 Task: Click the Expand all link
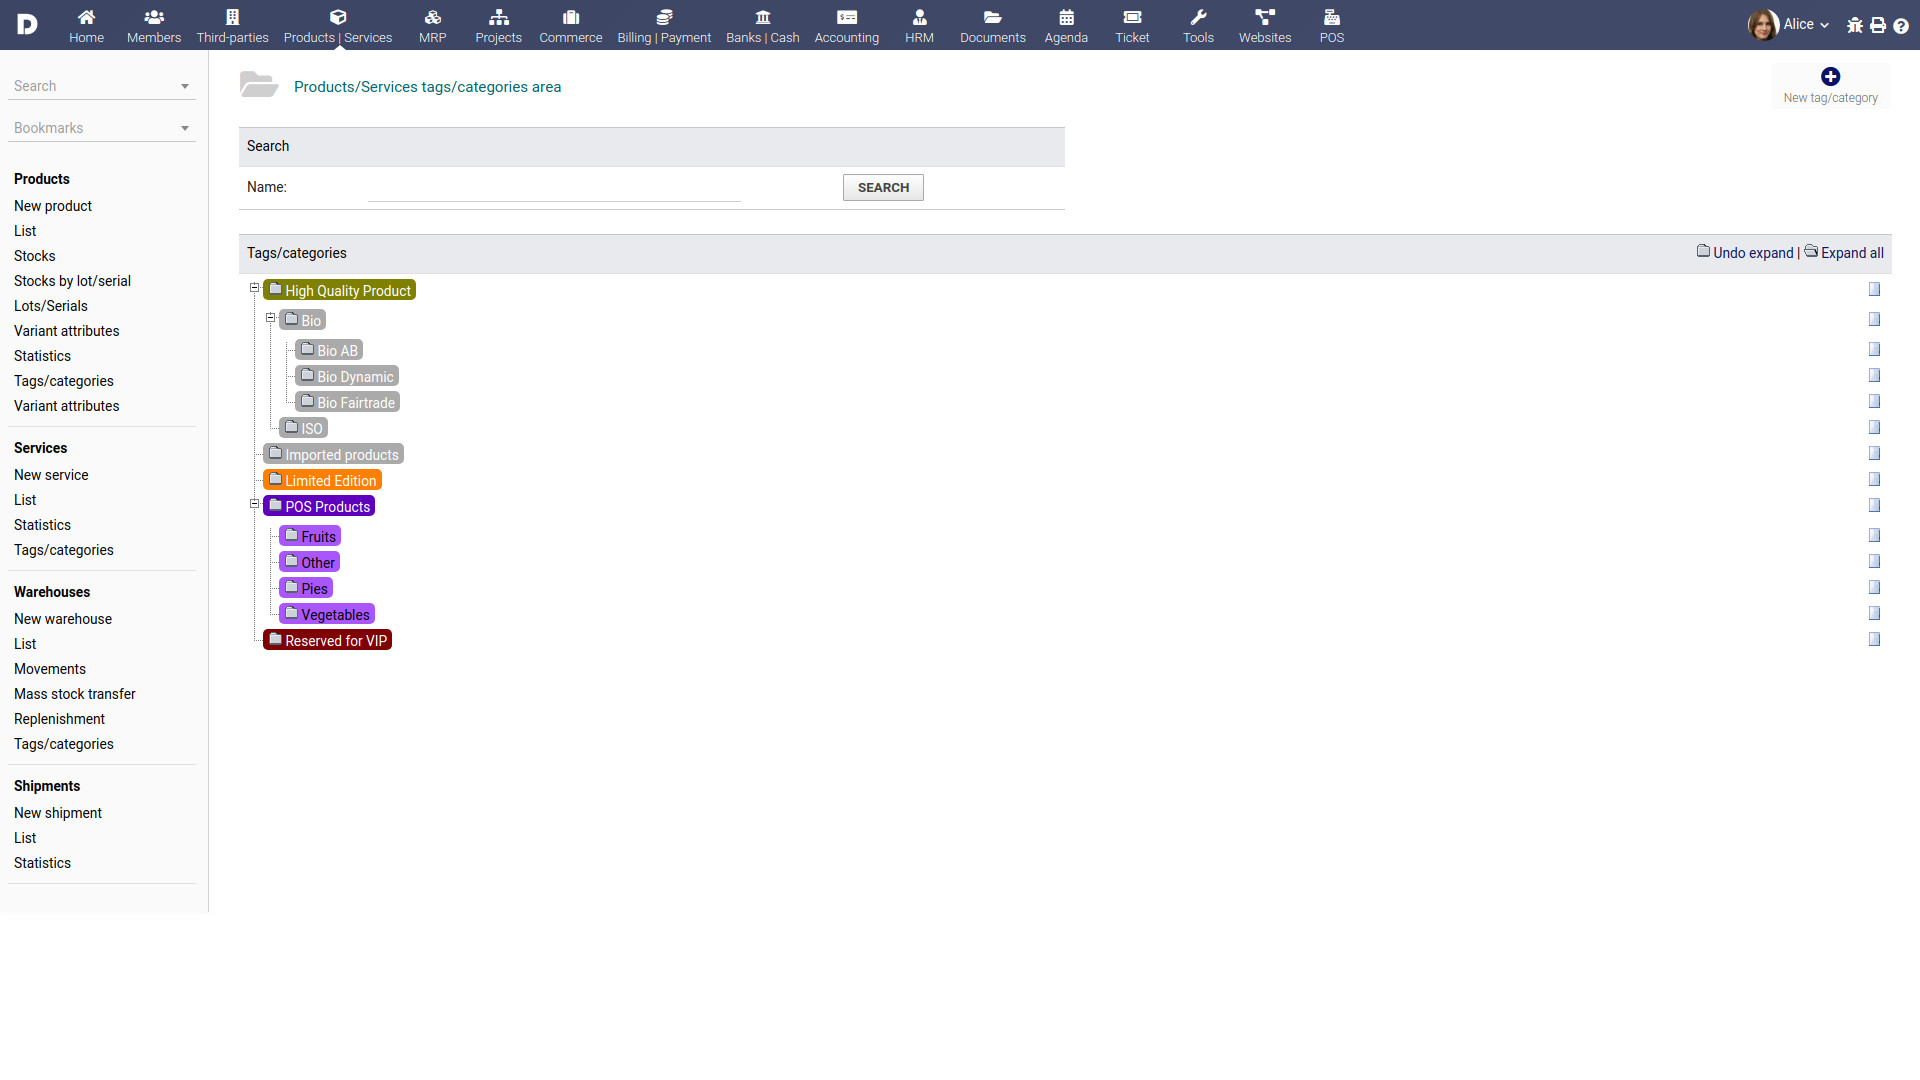point(1851,253)
